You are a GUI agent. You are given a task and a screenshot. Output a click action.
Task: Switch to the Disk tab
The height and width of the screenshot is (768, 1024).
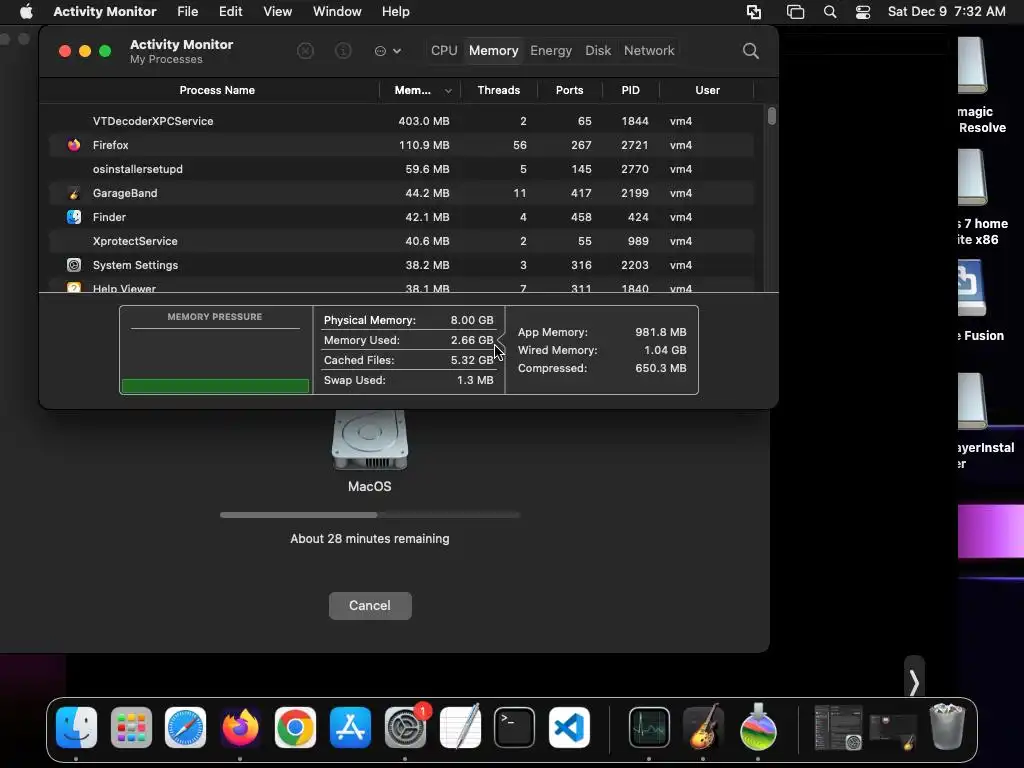(598, 50)
